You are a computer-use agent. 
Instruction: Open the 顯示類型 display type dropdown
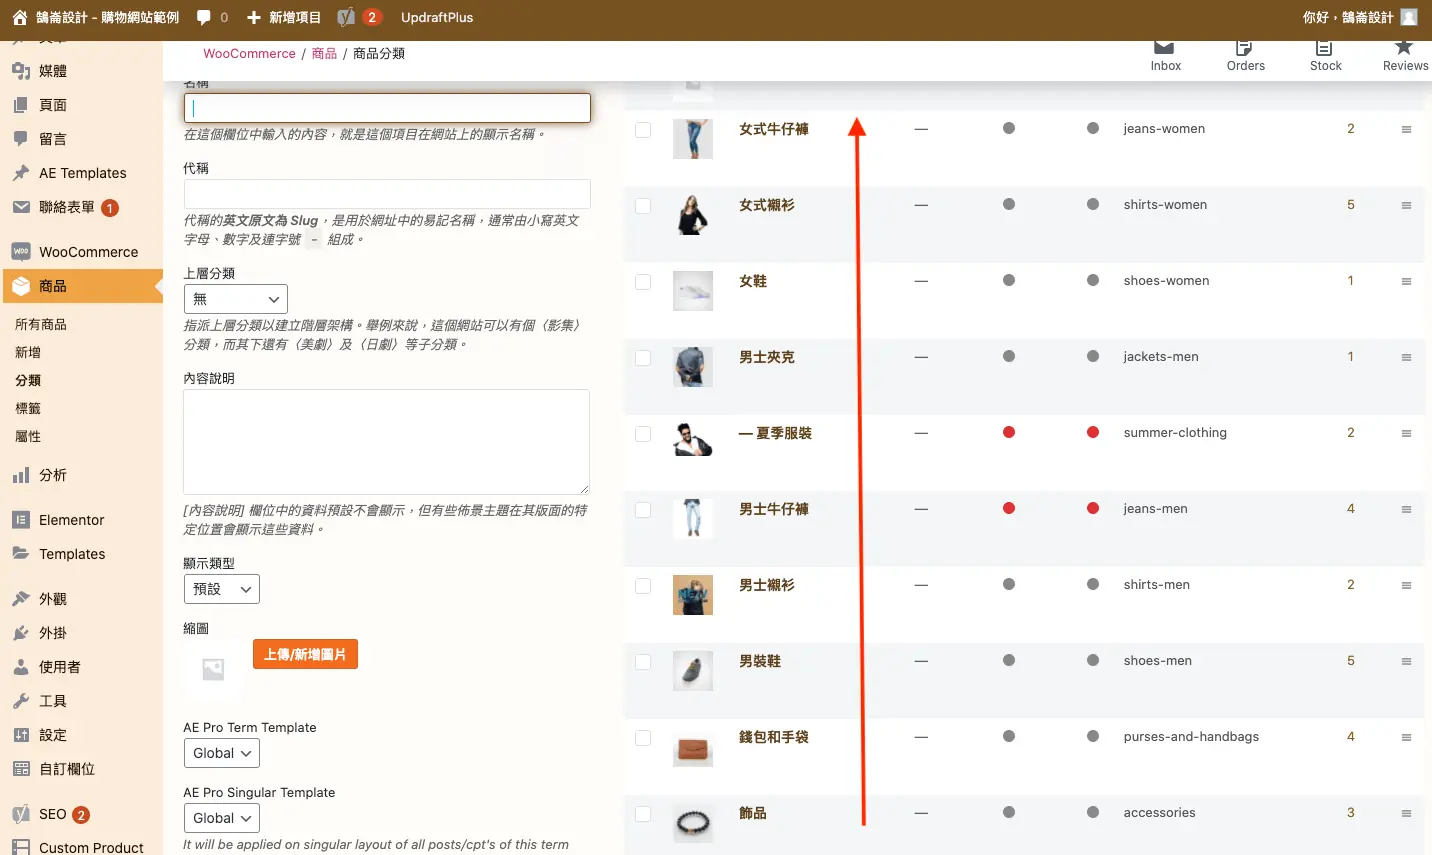(222, 589)
